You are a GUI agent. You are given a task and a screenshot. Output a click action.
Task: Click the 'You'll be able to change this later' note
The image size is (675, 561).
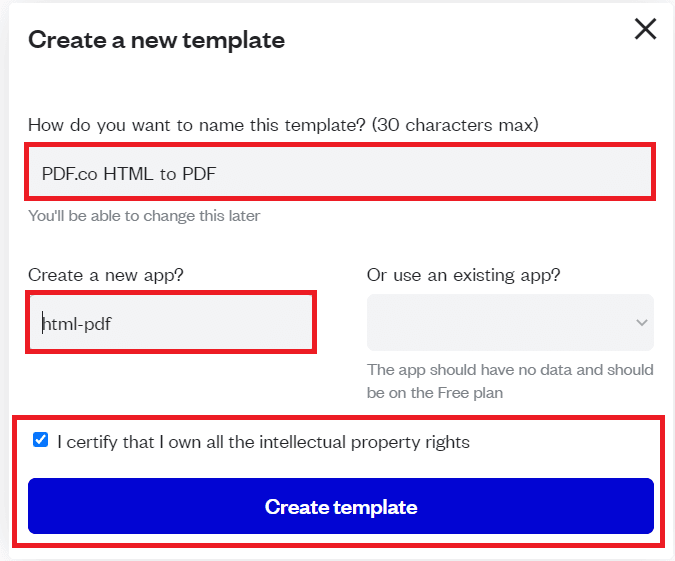coord(144,216)
